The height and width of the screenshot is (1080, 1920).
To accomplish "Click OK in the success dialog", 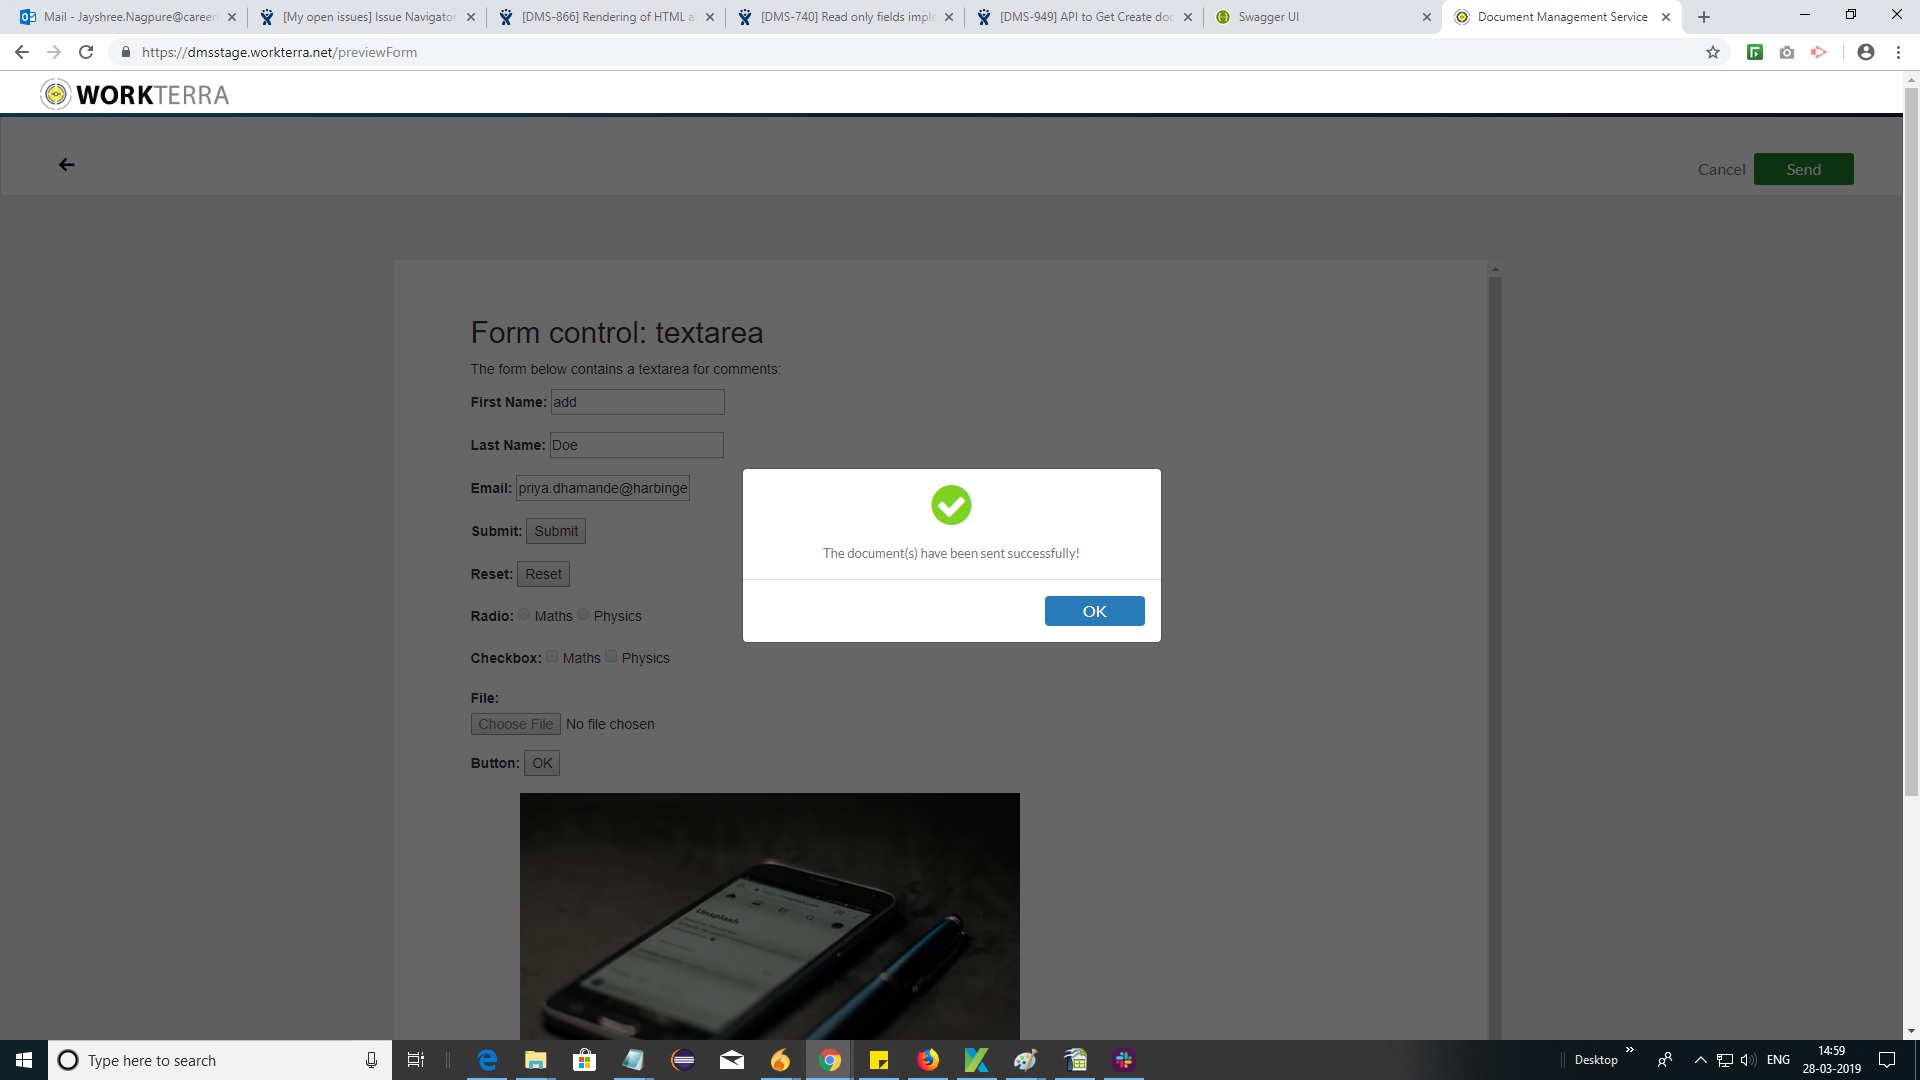I will click(1094, 611).
